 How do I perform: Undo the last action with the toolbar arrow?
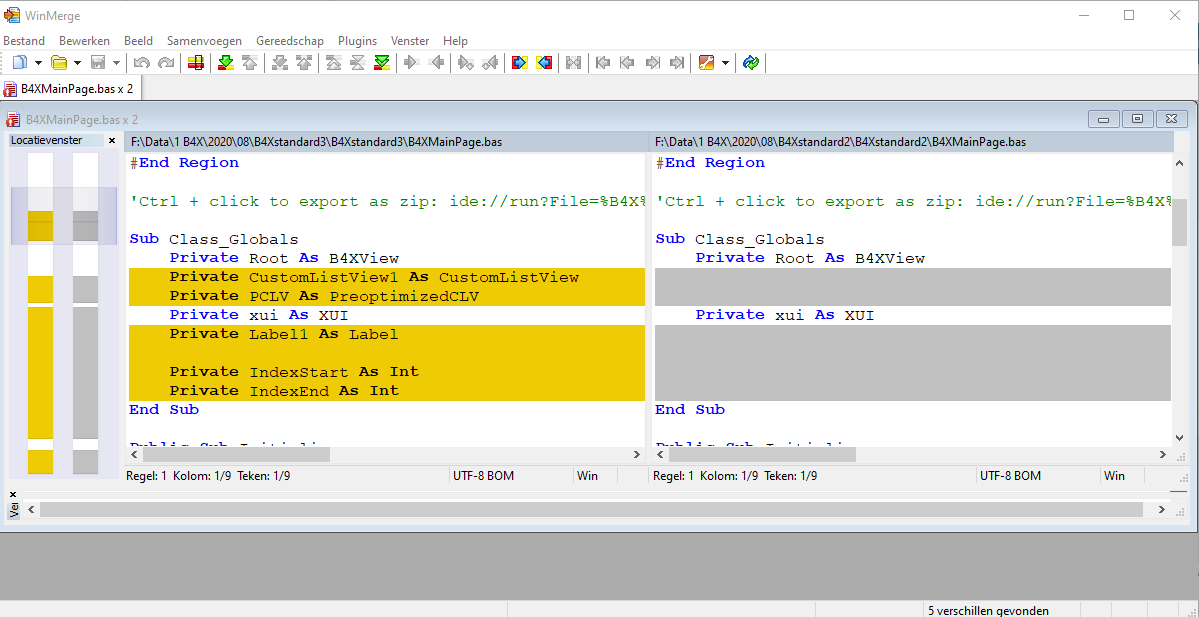(x=141, y=63)
